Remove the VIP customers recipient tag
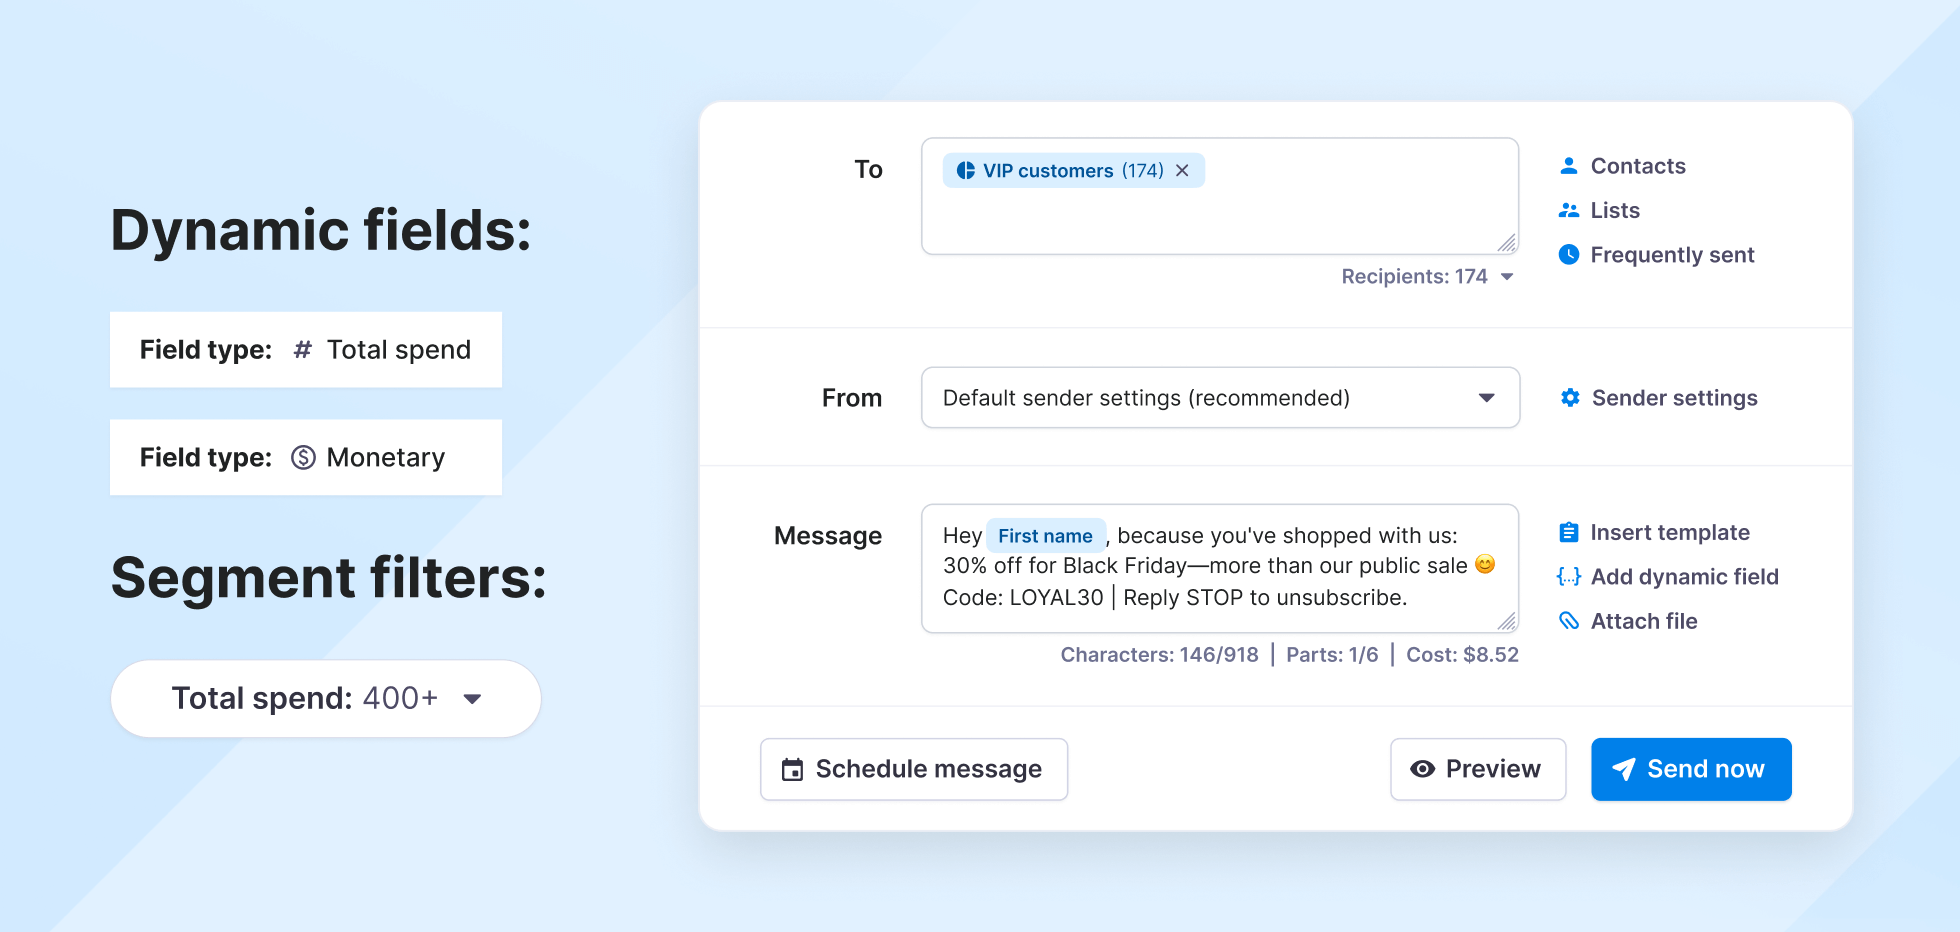 tap(1182, 171)
